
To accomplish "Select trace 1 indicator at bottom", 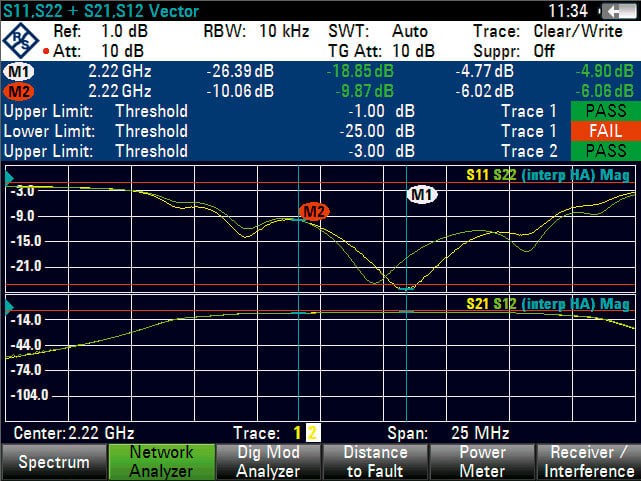I will pos(297,433).
